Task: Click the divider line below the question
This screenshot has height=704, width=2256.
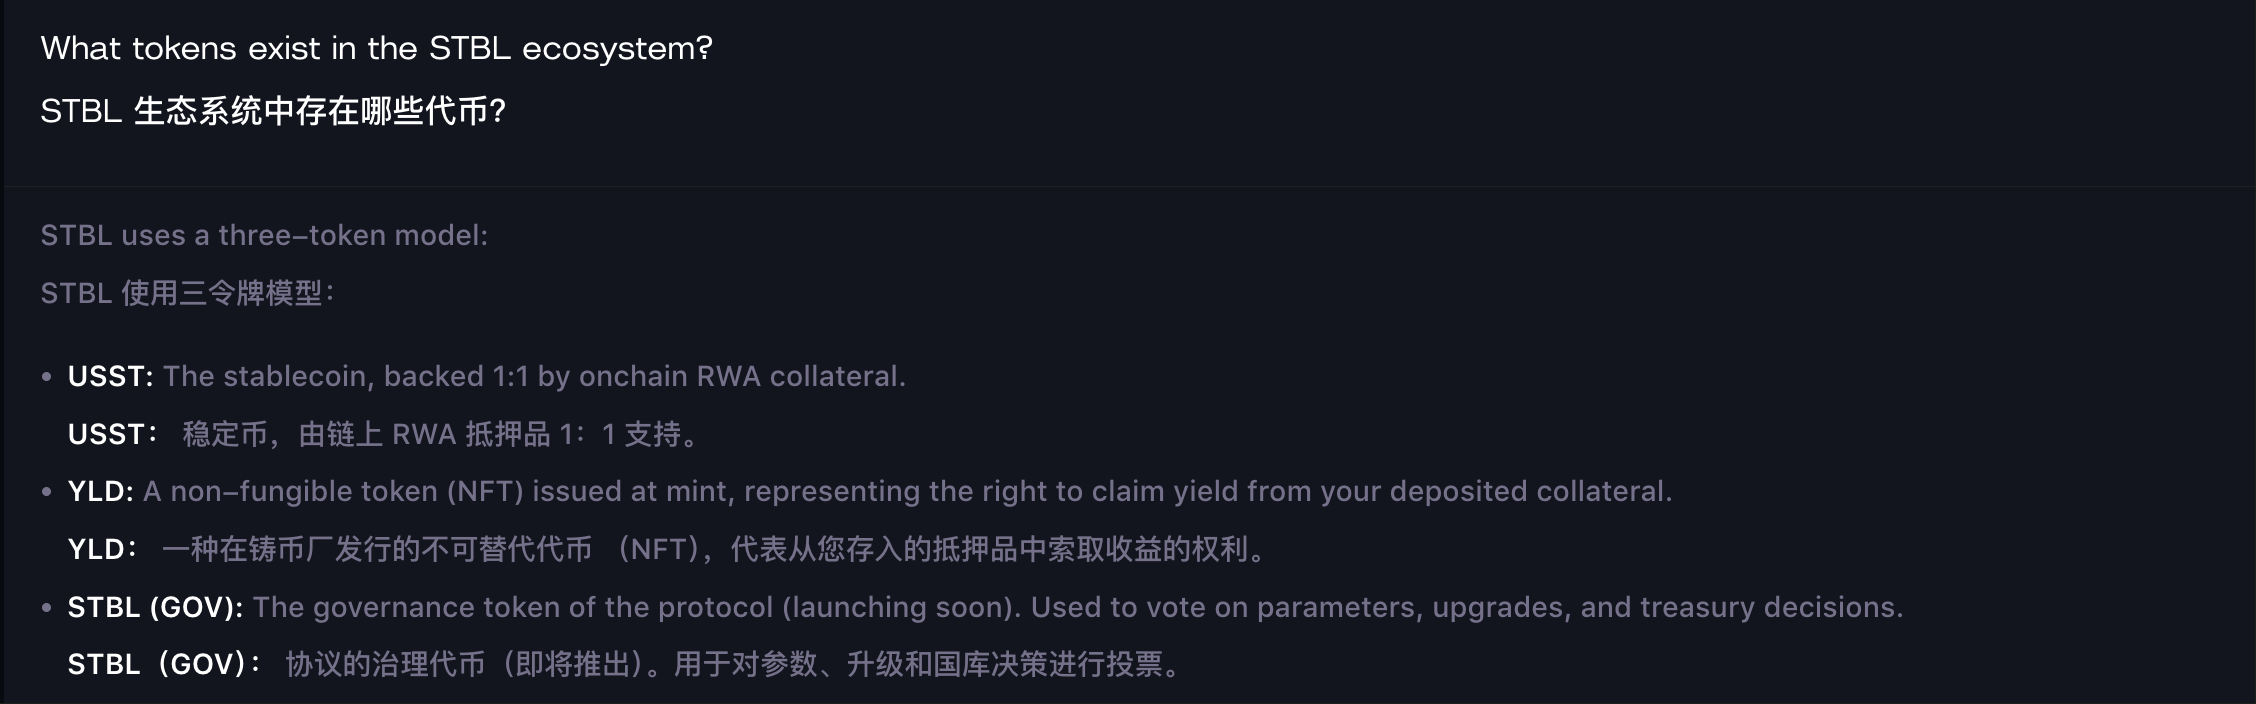Action: (1128, 186)
